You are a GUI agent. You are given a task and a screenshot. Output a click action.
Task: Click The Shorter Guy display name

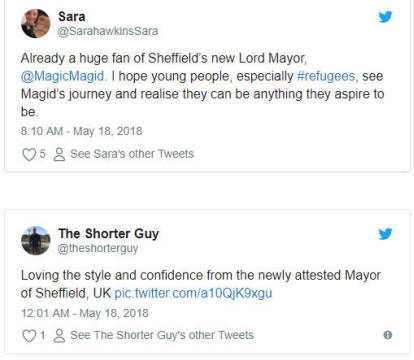109,234
